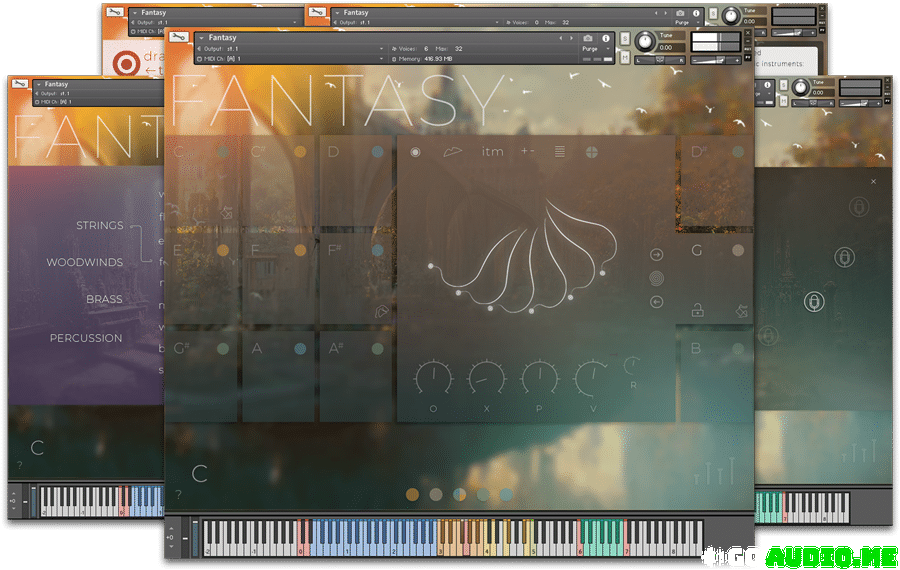Expand name arrow in top-left back window header

point(134,13)
